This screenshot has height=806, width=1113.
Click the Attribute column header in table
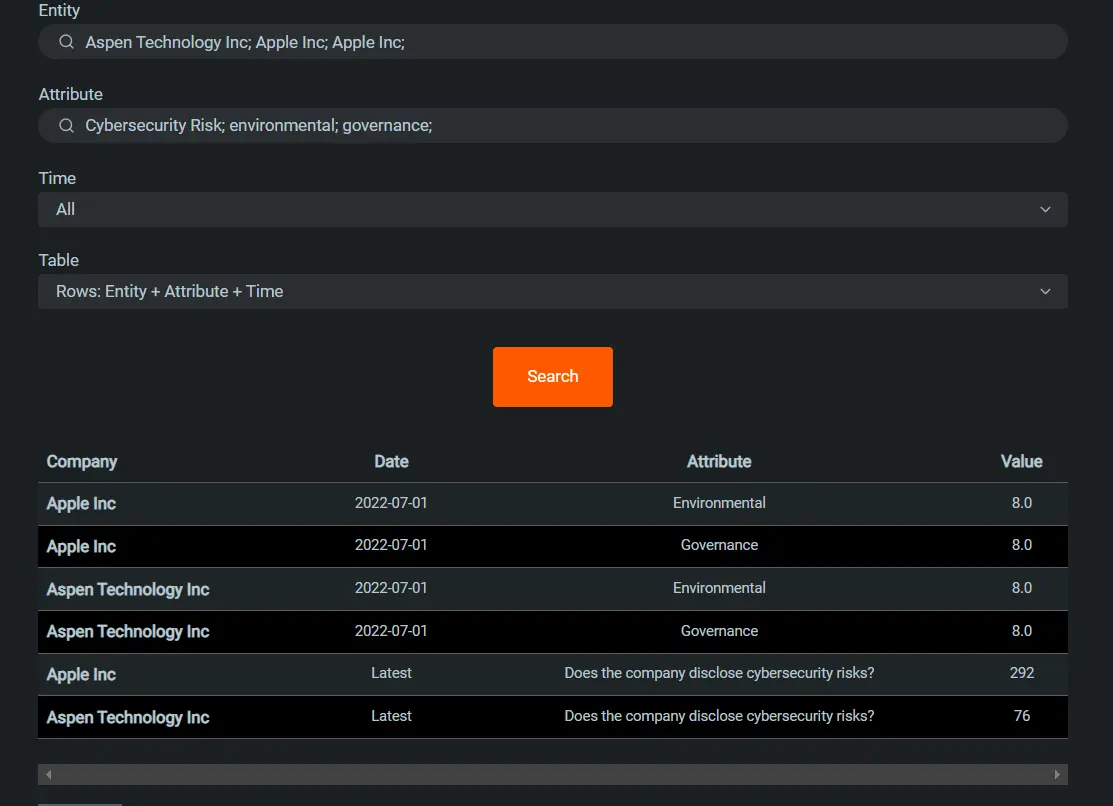coord(718,461)
